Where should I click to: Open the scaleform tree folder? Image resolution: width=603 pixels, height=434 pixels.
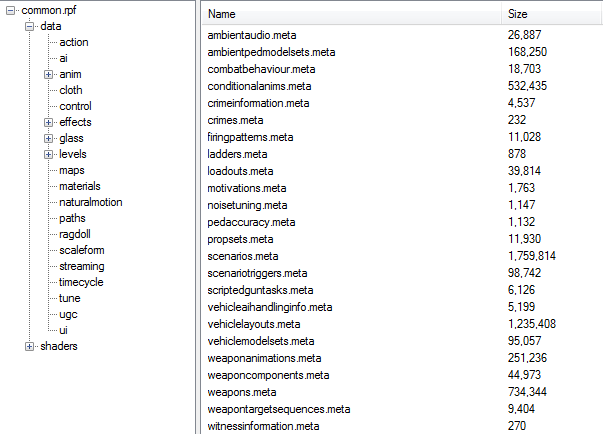pyautogui.click(x=81, y=250)
